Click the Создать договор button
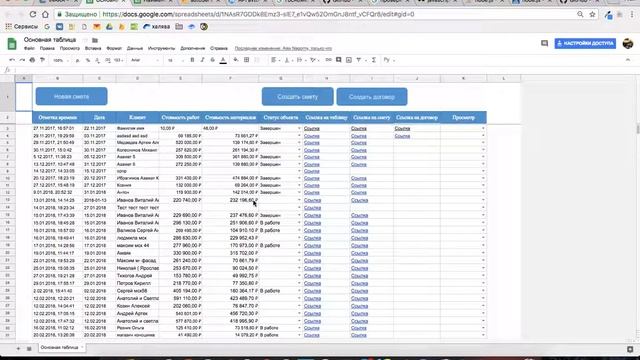Viewport: 640px width, 360px height. pos(372,97)
